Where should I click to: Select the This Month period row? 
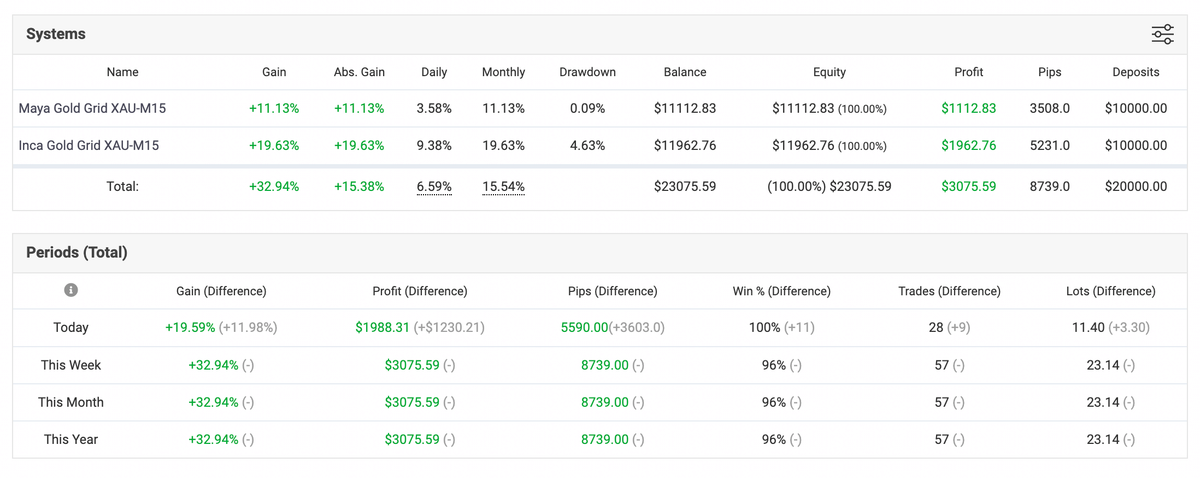point(71,402)
